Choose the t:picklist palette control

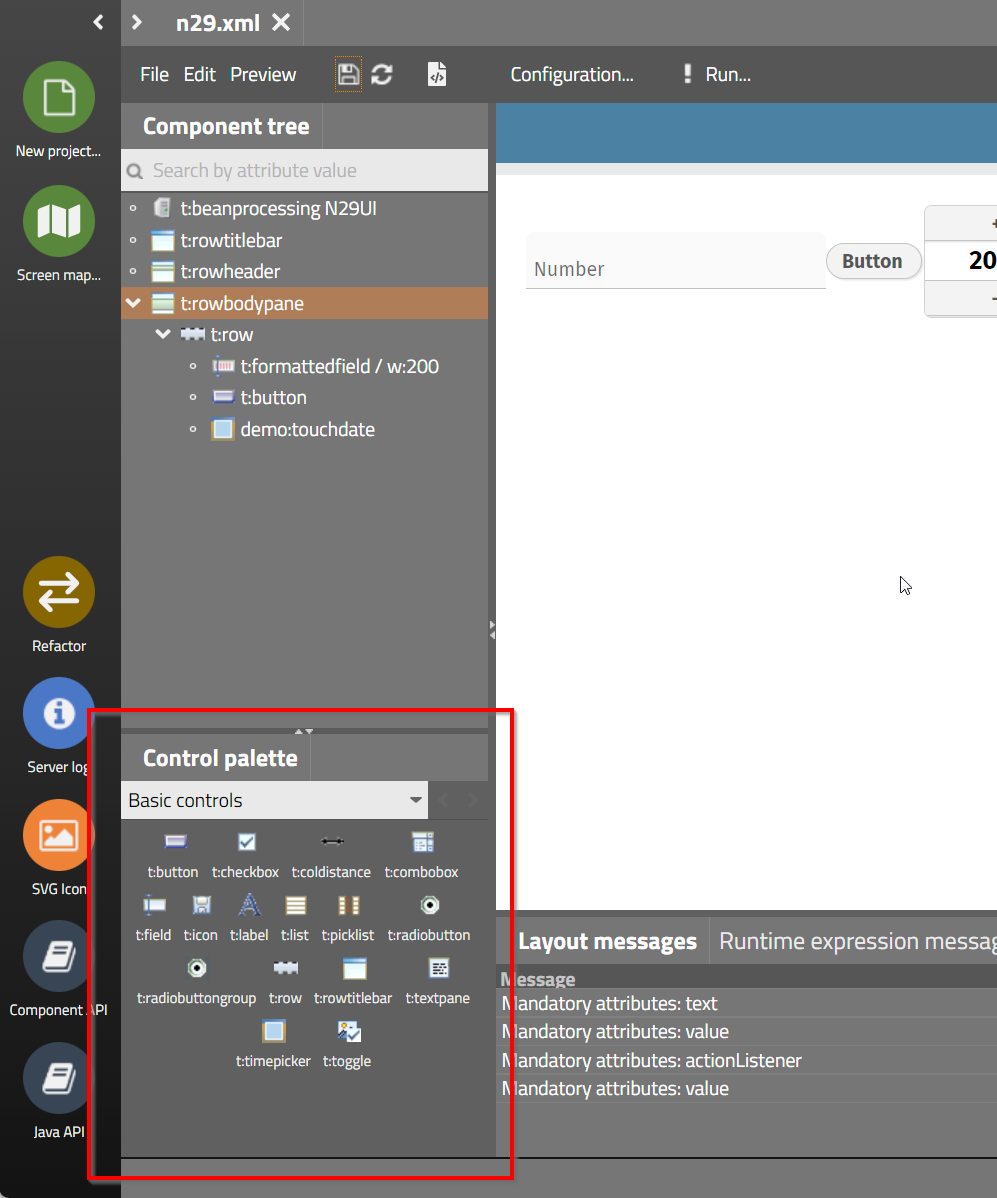348,906
